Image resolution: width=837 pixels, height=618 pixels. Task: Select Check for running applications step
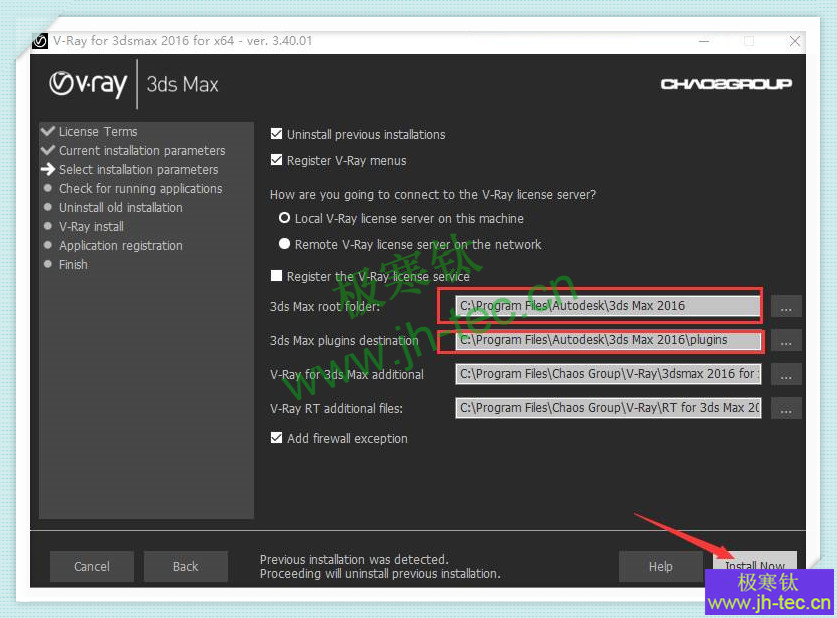click(141, 188)
